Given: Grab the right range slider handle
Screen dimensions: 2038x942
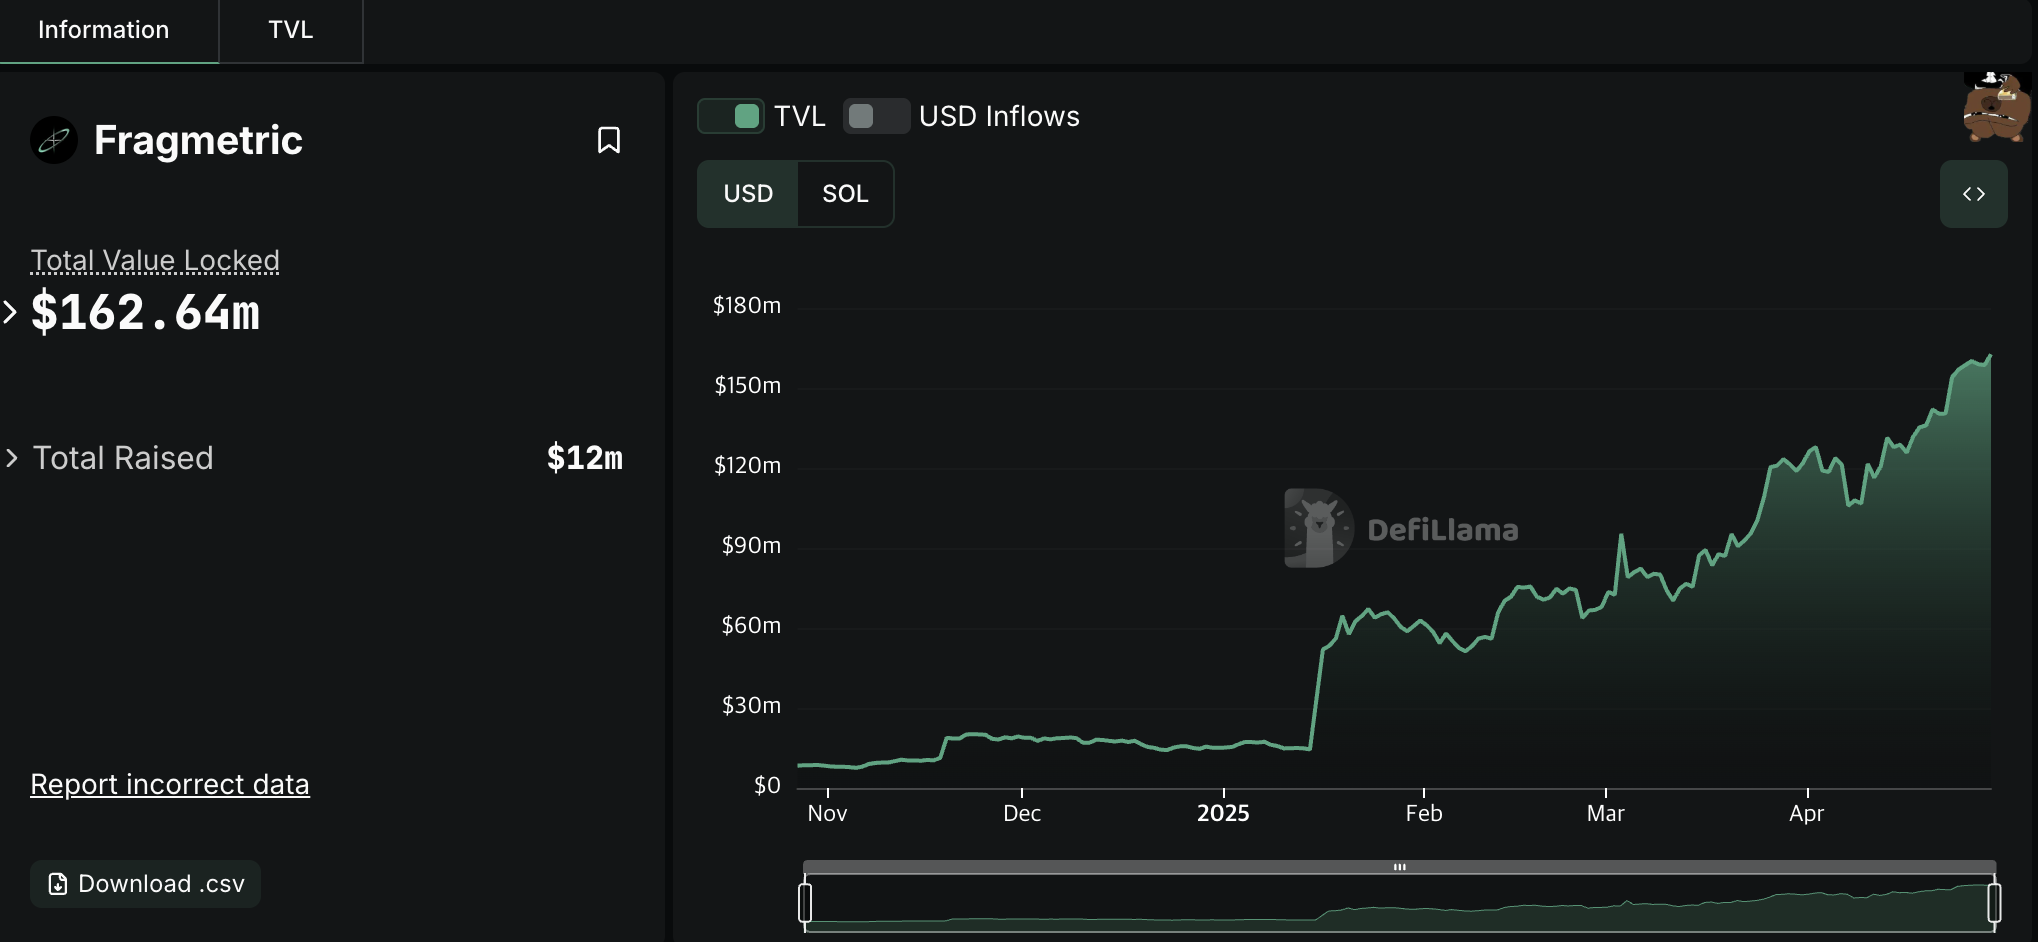Looking at the screenshot, I should coord(1994,902).
